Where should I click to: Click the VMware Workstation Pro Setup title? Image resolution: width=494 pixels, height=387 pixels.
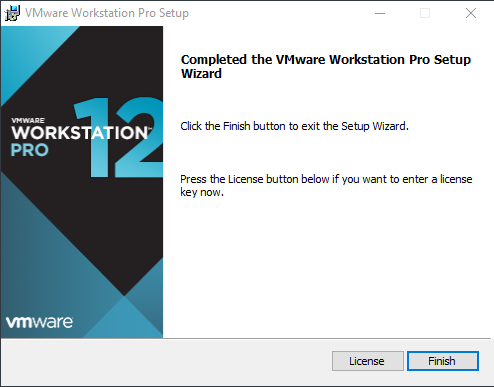coord(107,13)
